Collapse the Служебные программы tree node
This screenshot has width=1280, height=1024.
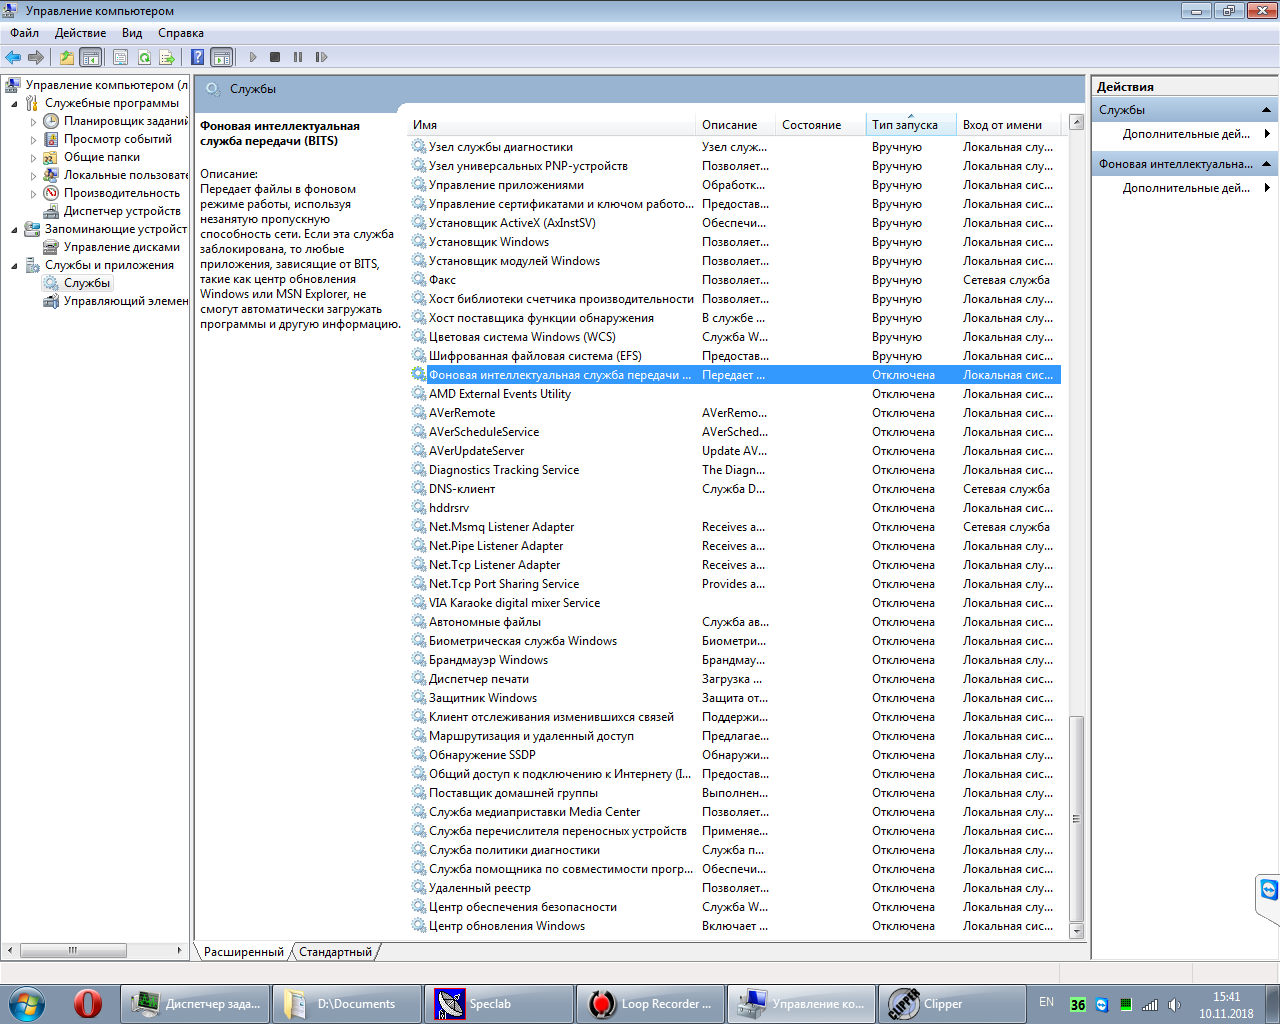click(x=14, y=103)
